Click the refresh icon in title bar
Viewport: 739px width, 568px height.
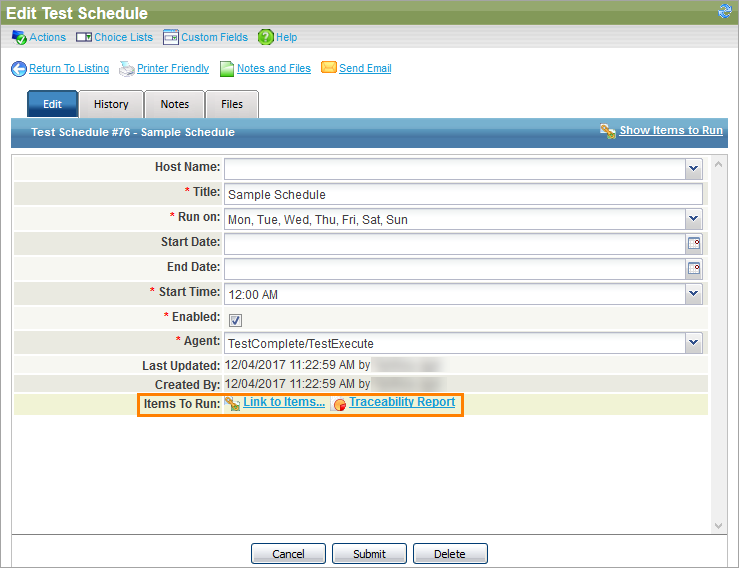coord(724,11)
